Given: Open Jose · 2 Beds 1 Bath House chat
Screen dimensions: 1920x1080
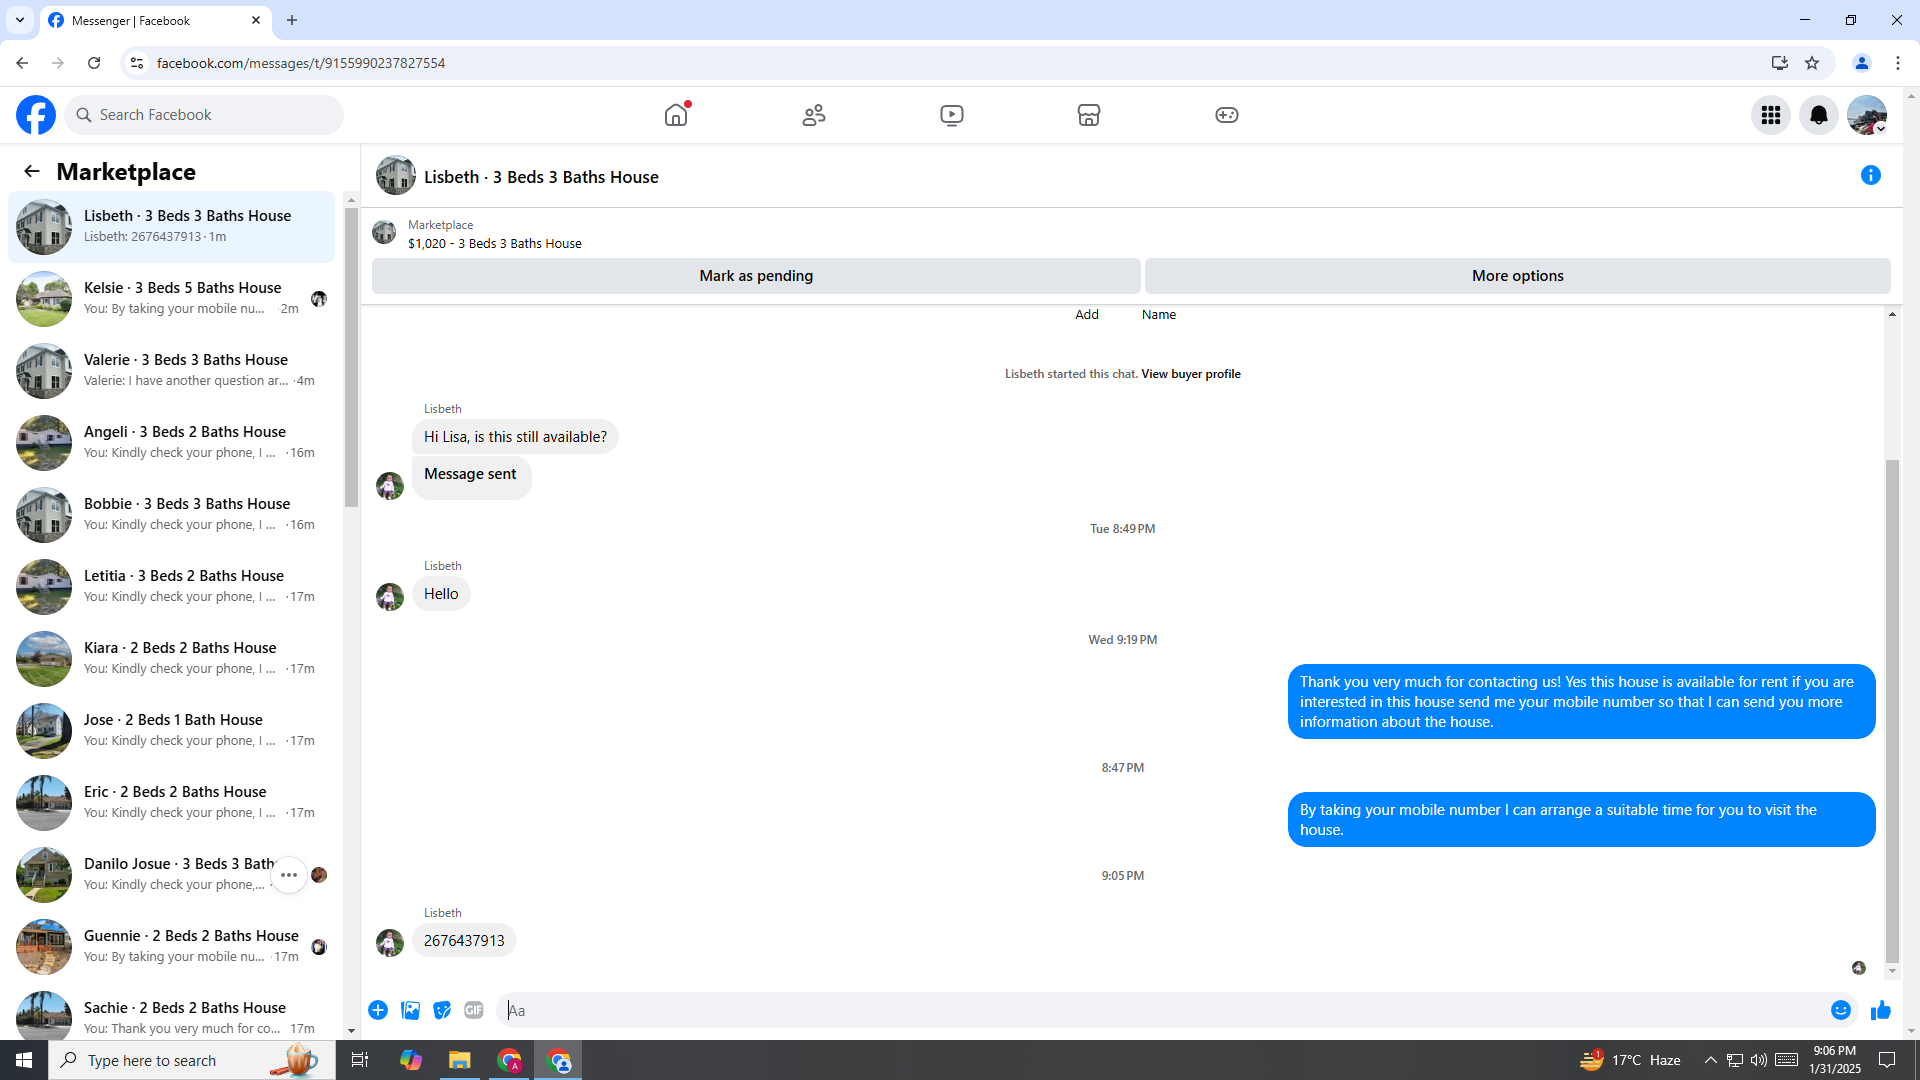Looking at the screenshot, I should 172,731.
